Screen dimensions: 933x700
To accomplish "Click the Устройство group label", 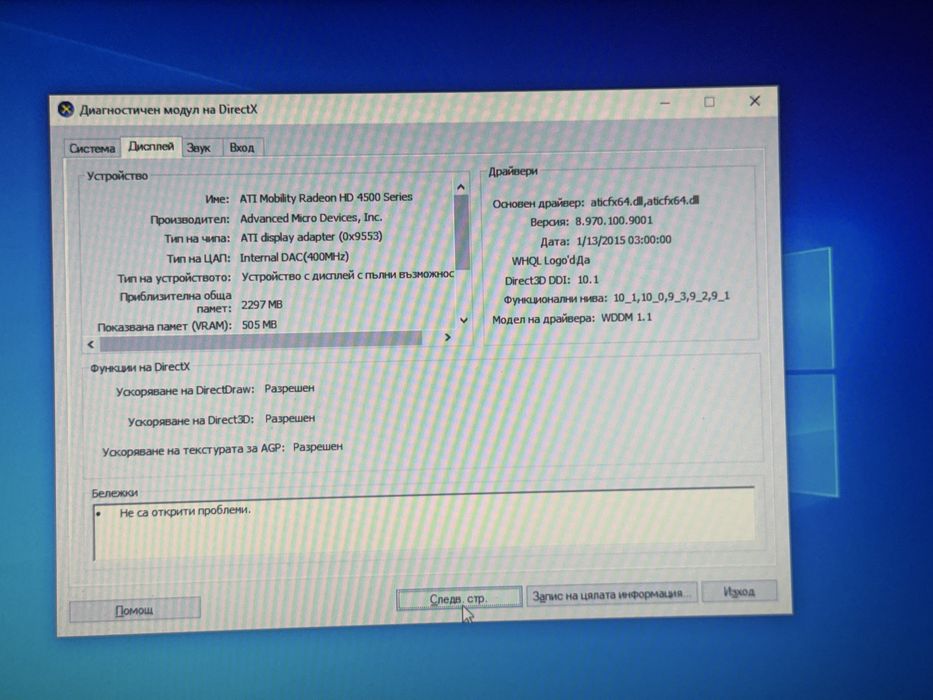I will (x=117, y=176).
